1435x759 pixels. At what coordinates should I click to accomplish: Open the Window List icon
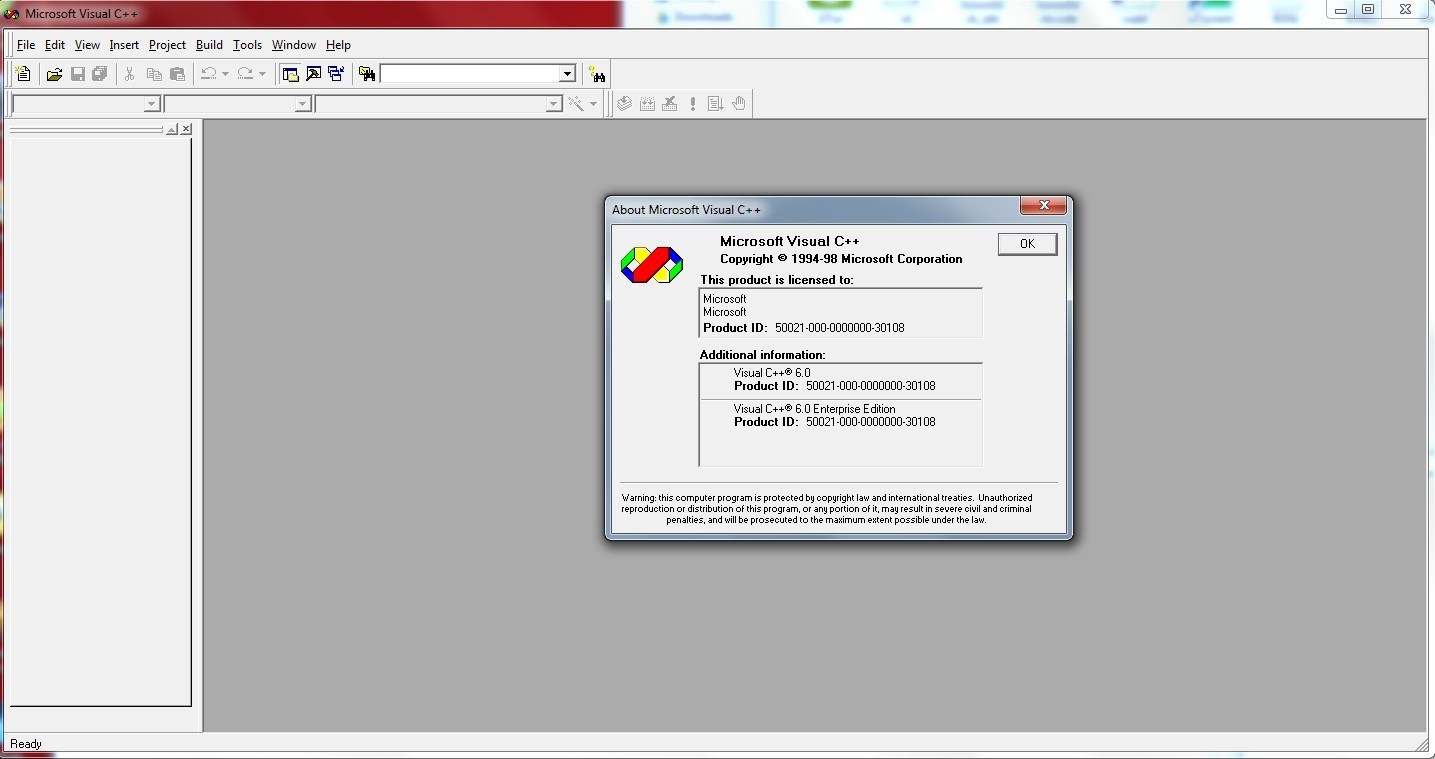[336, 74]
